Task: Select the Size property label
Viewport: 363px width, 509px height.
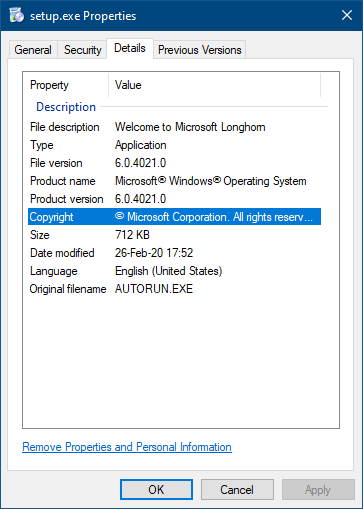Action: [x=40, y=235]
